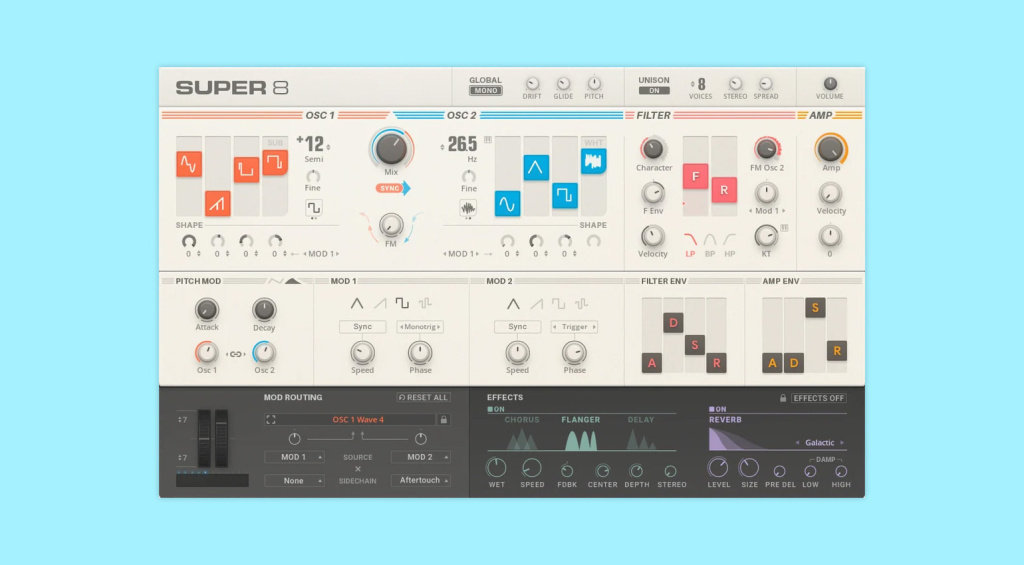The height and width of the screenshot is (565, 1024).
Task: Click the OSC 1 sawtooth wave block
Action: click(217, 203)
